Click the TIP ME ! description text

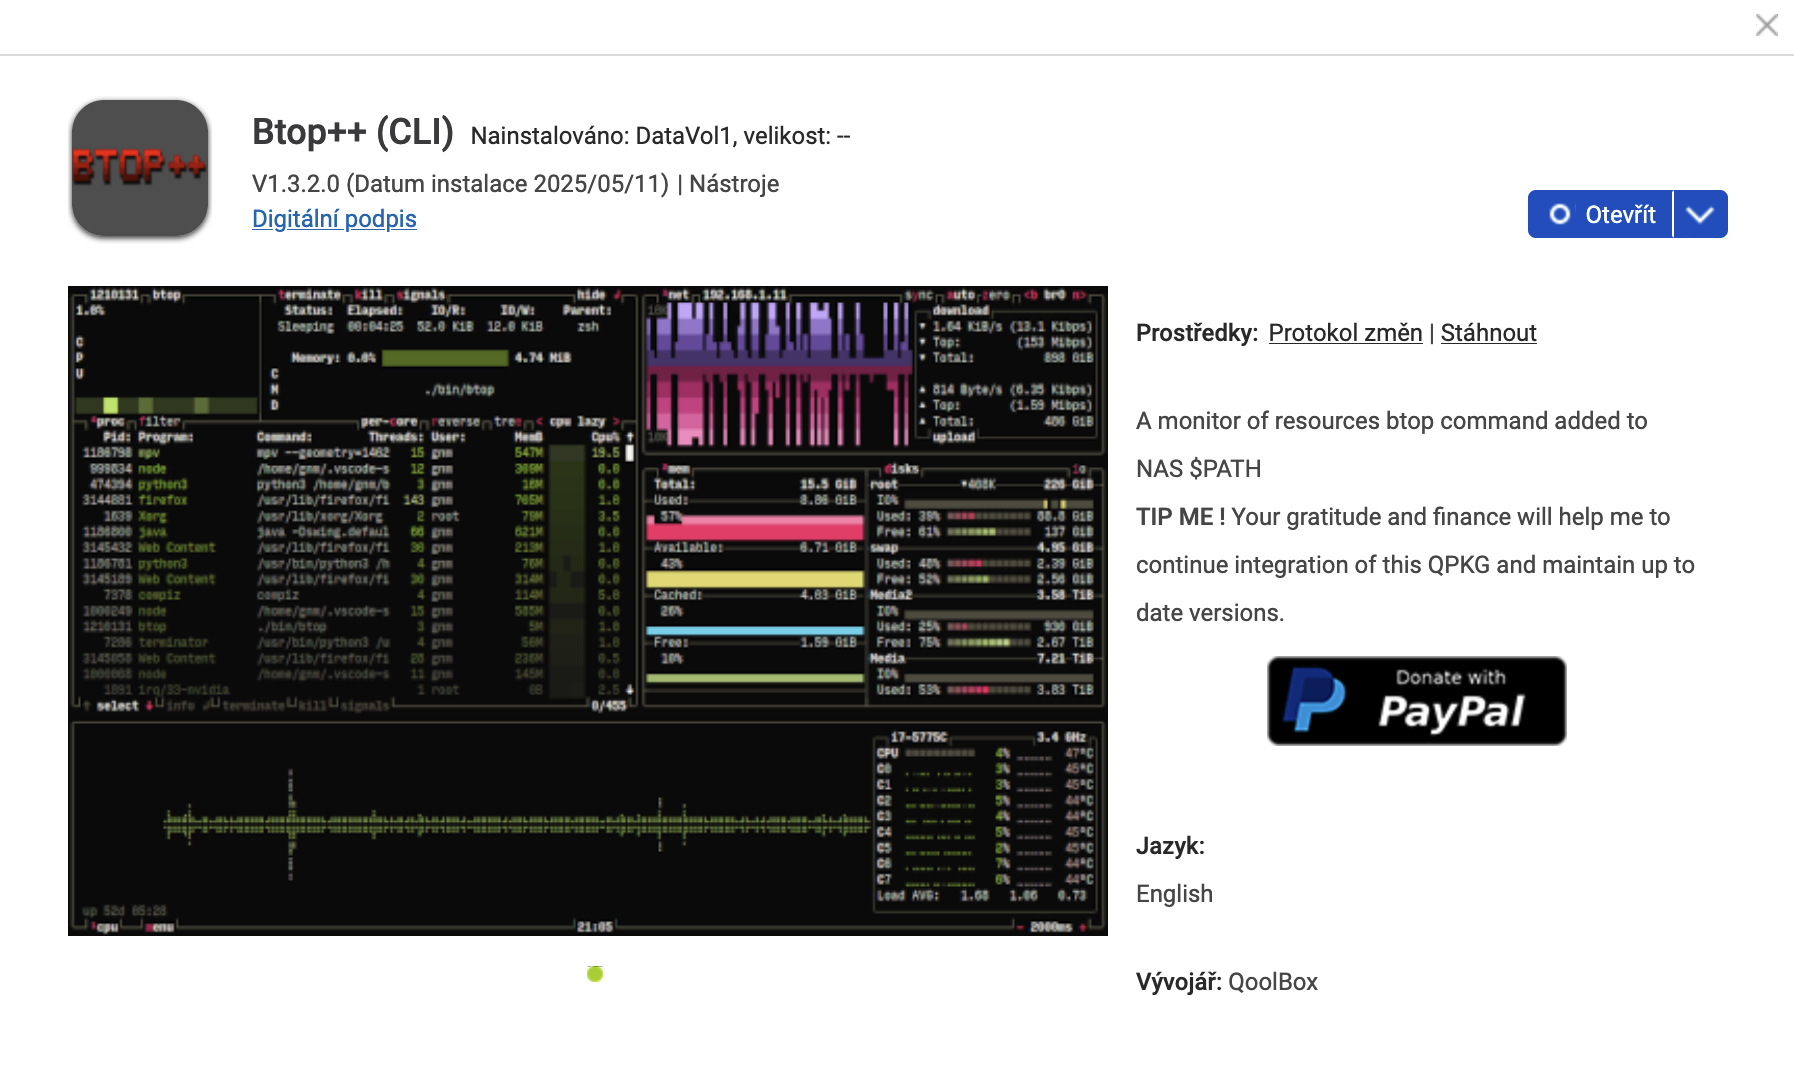1180,517
